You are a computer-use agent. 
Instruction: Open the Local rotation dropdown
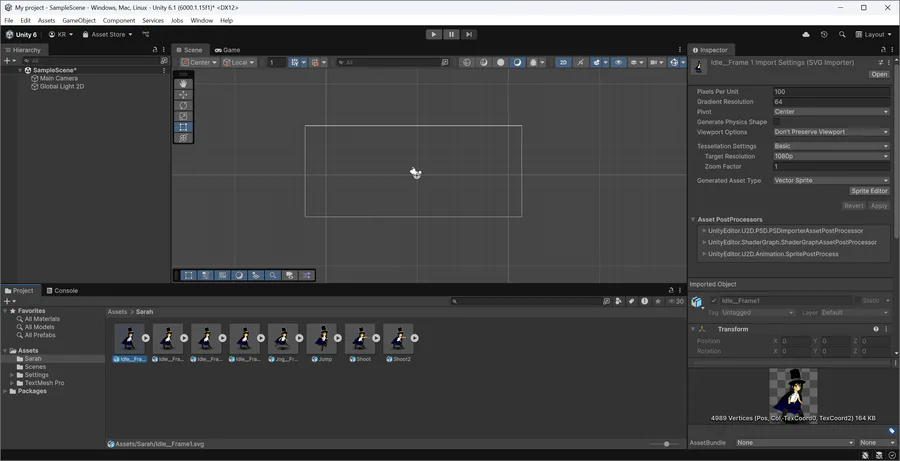pyautogui.click(x=239, y=63)
